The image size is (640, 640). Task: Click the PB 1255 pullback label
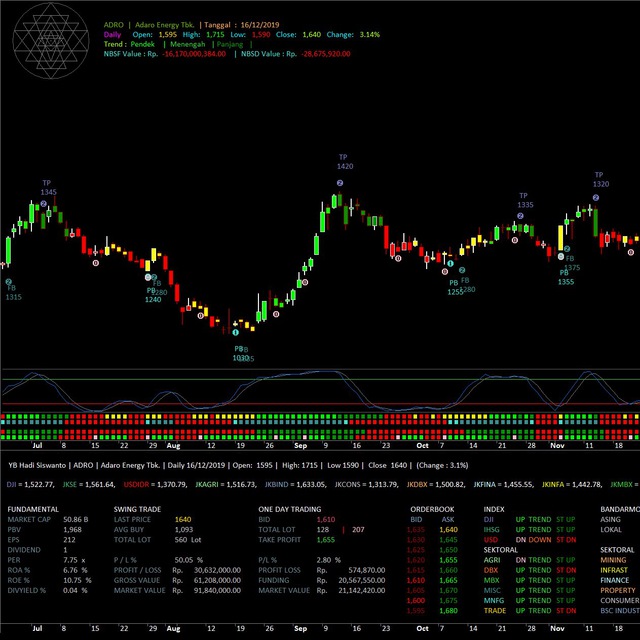coord(455,287)
